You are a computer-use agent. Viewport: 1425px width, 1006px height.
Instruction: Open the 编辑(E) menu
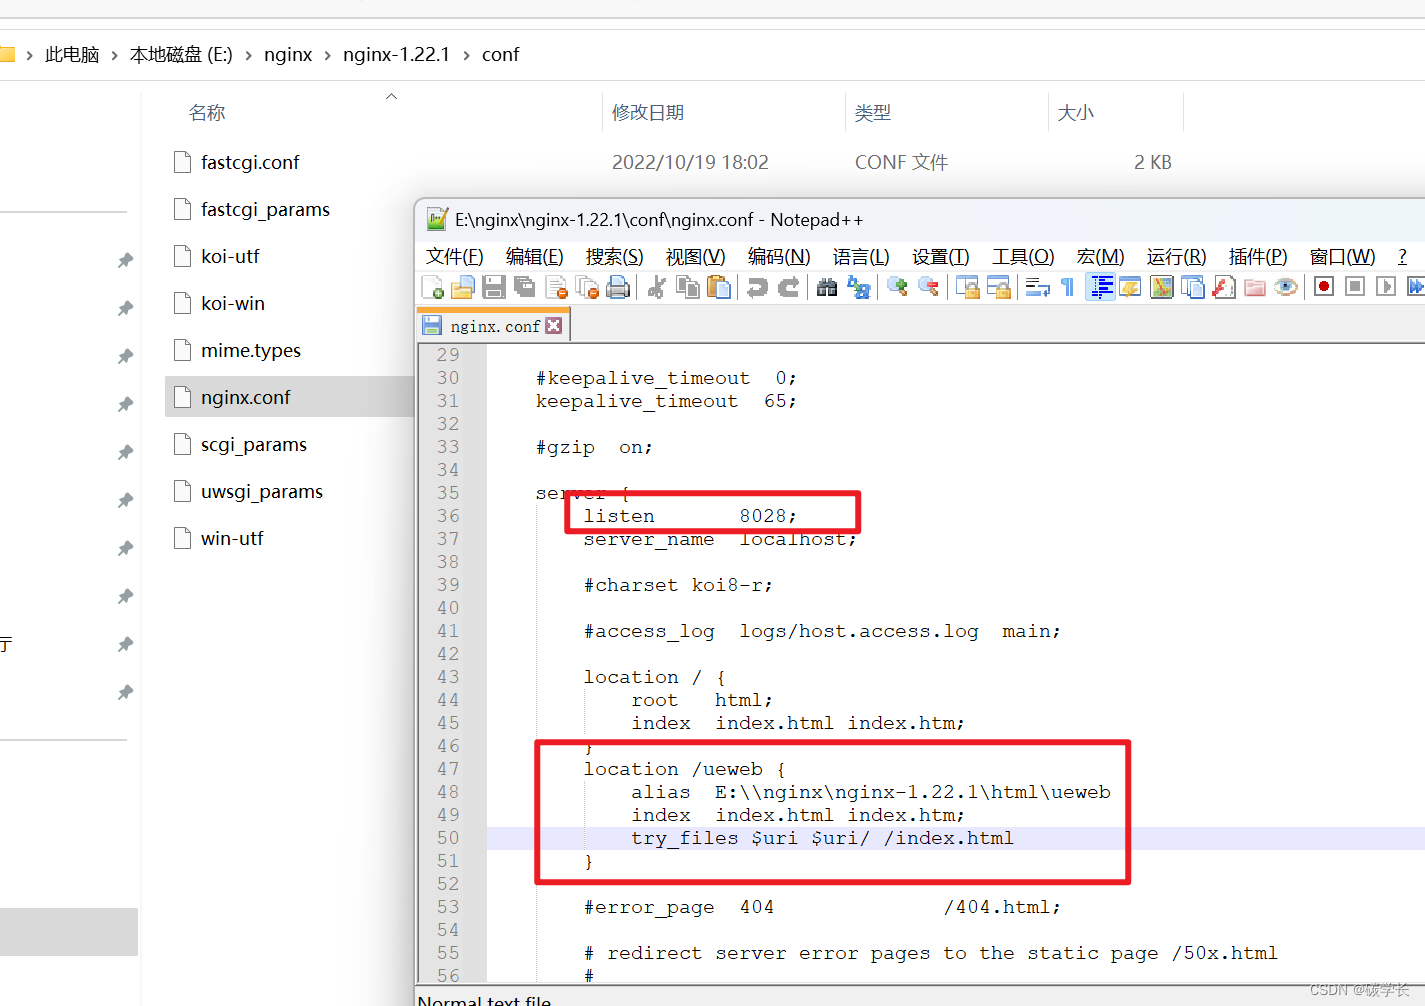point(535,257)
